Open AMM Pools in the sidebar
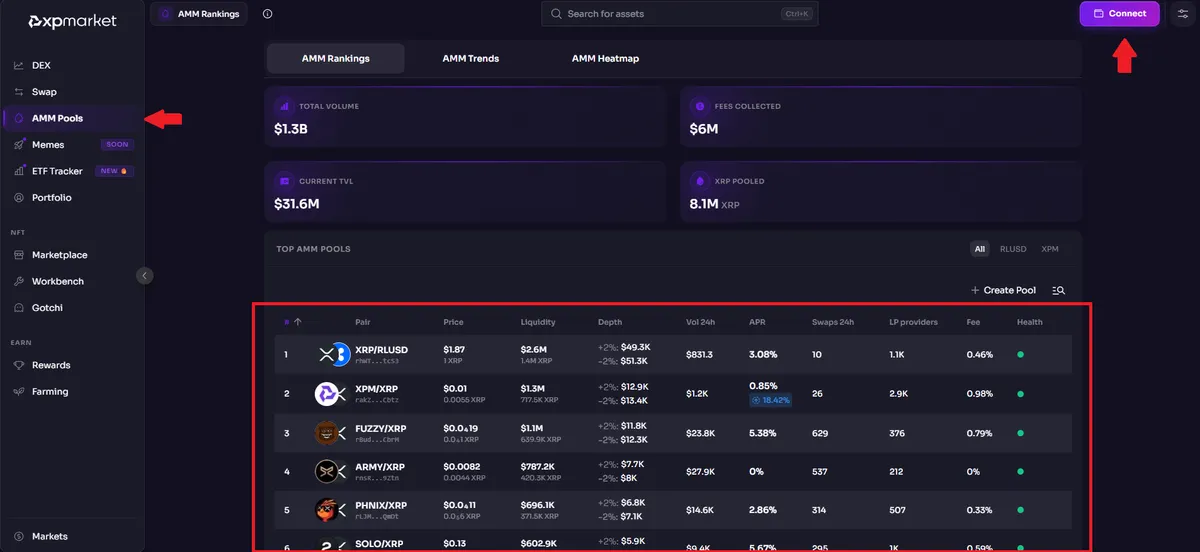 pyautogui.click(x=70, y=118)
